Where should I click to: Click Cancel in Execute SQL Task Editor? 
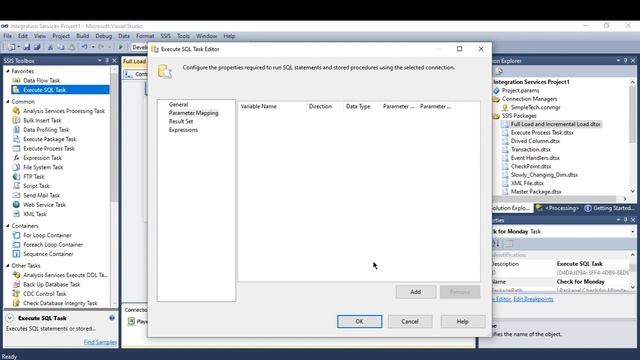[x=410, y=321]
